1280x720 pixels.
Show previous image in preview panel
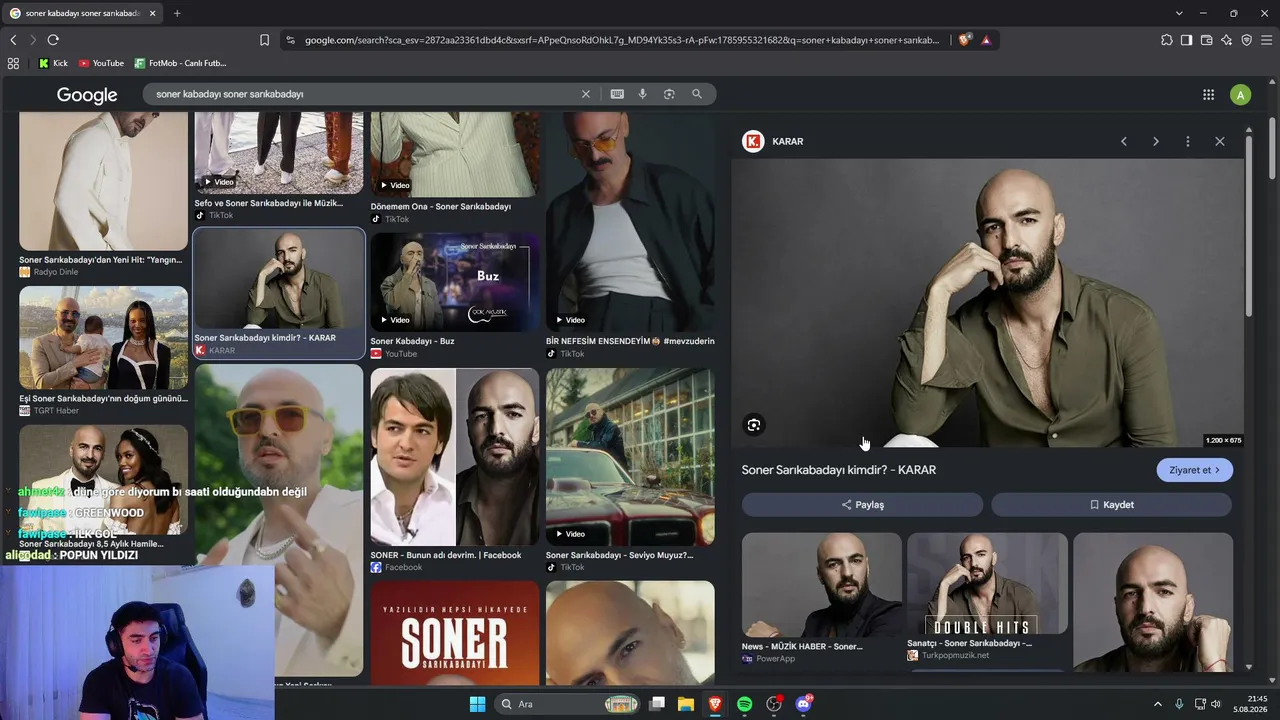(1124, 141)
